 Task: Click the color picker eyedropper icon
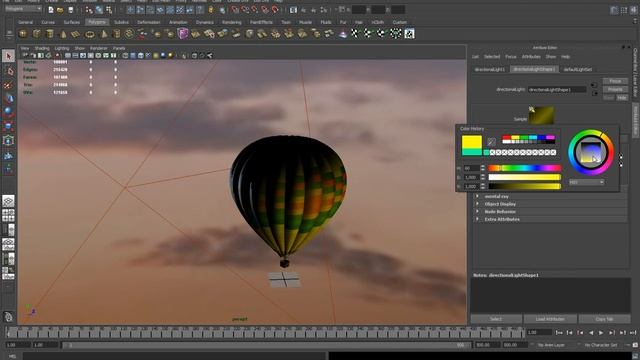coord(491,142)
